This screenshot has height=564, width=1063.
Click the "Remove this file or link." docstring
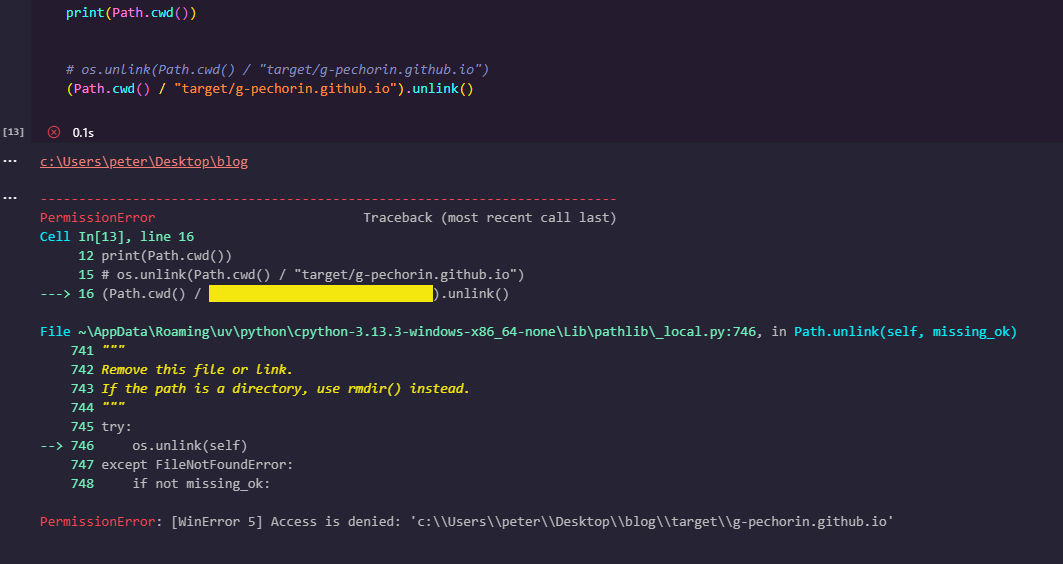point(197,370)
